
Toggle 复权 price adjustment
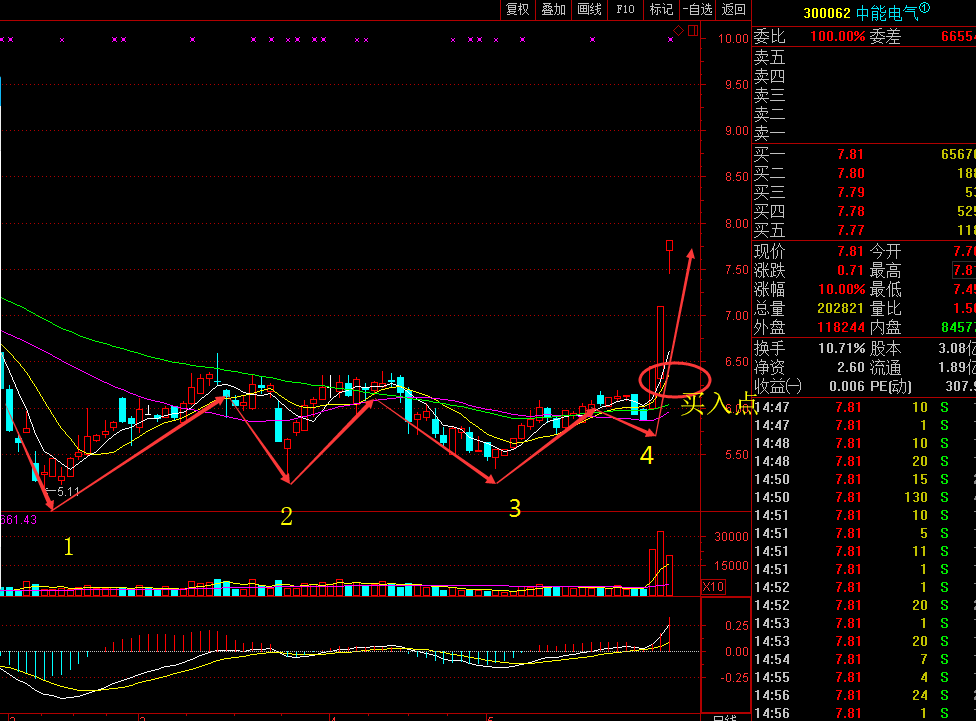point(517,9)
